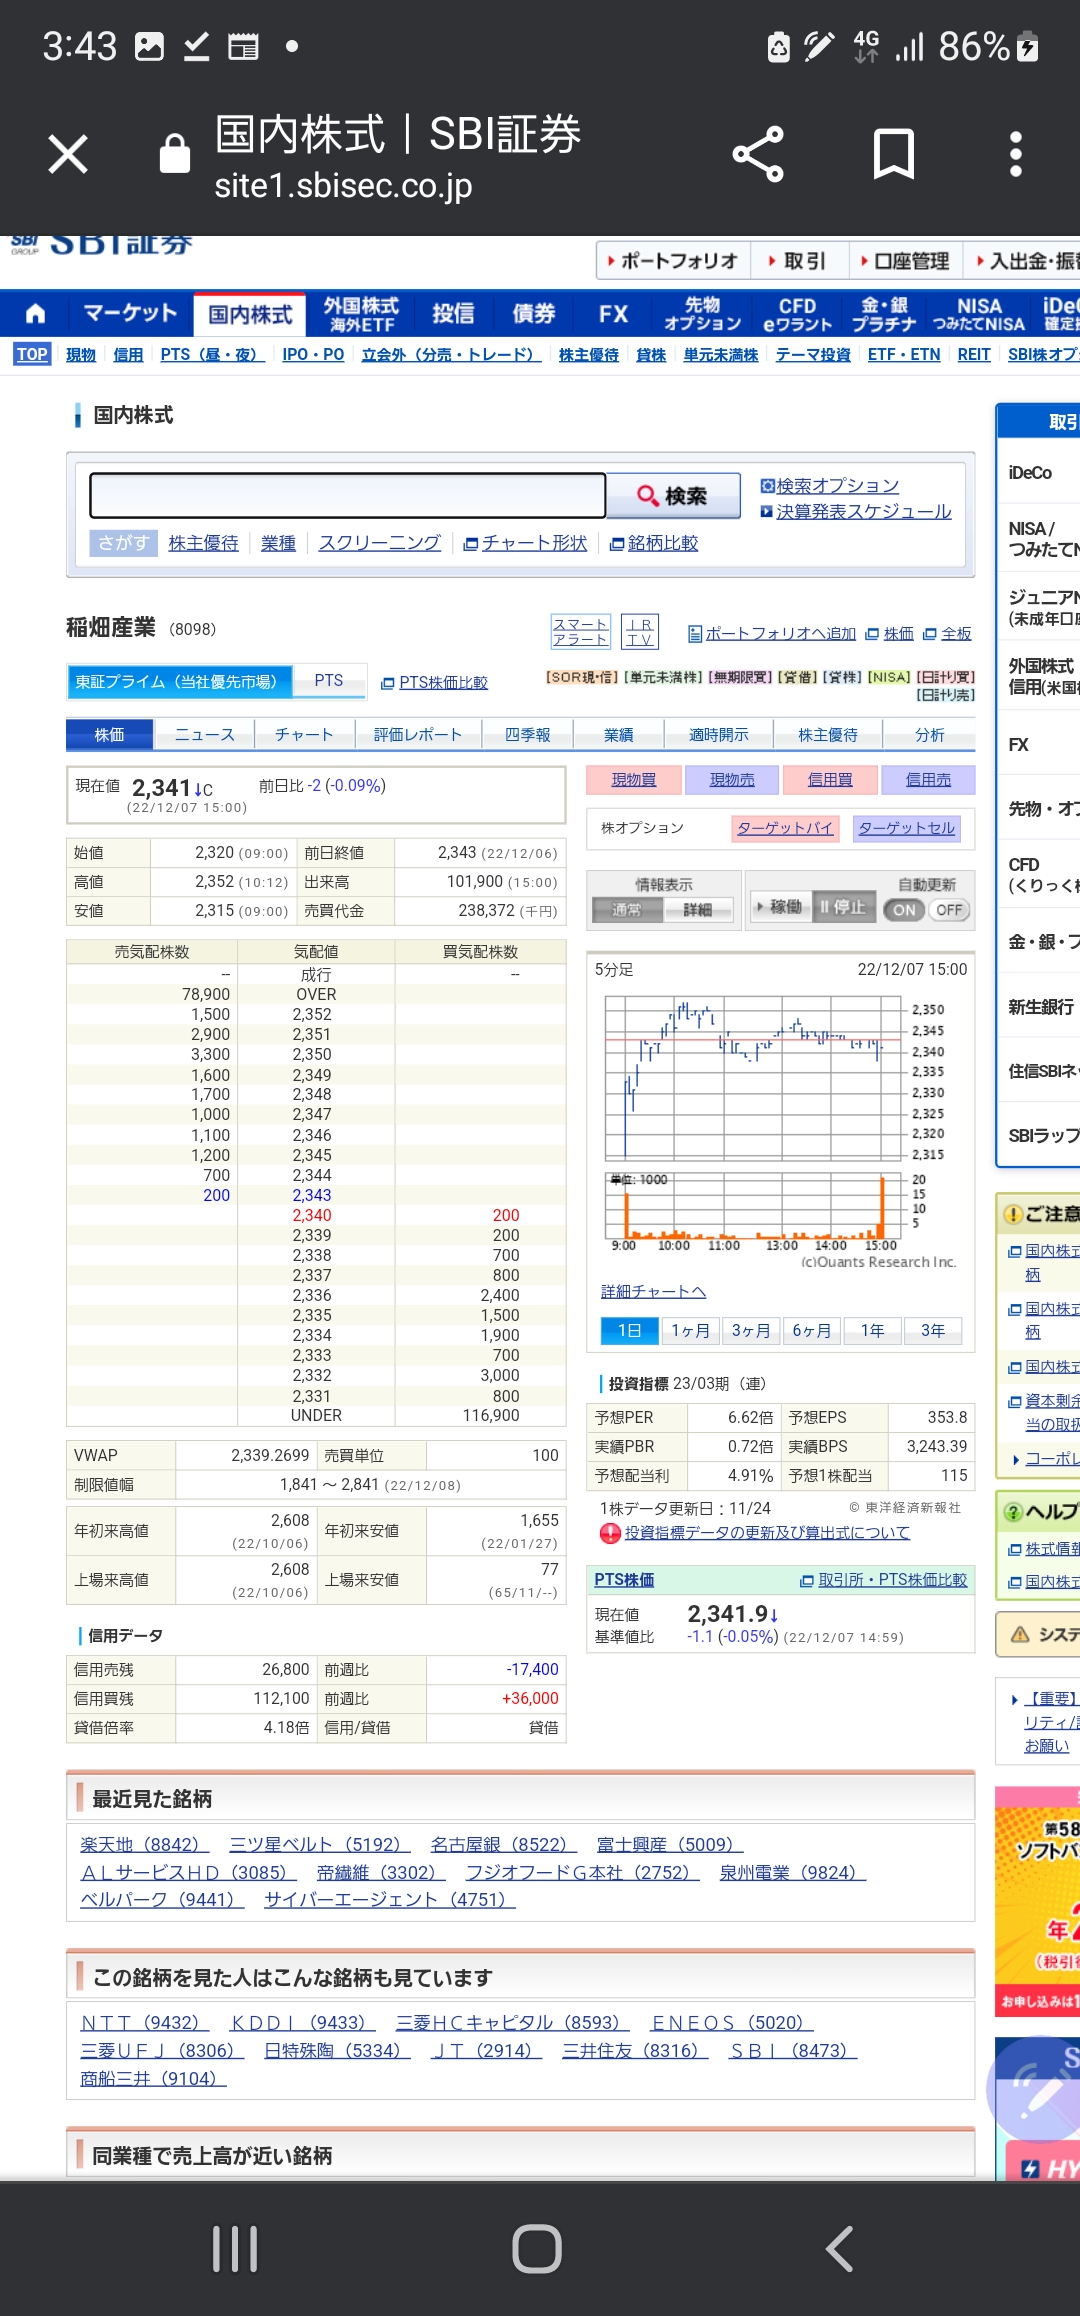The width and height of the screenshot is (1080, 2316).
Task: Open スクリーニング search link
Action: coord(379,543)
